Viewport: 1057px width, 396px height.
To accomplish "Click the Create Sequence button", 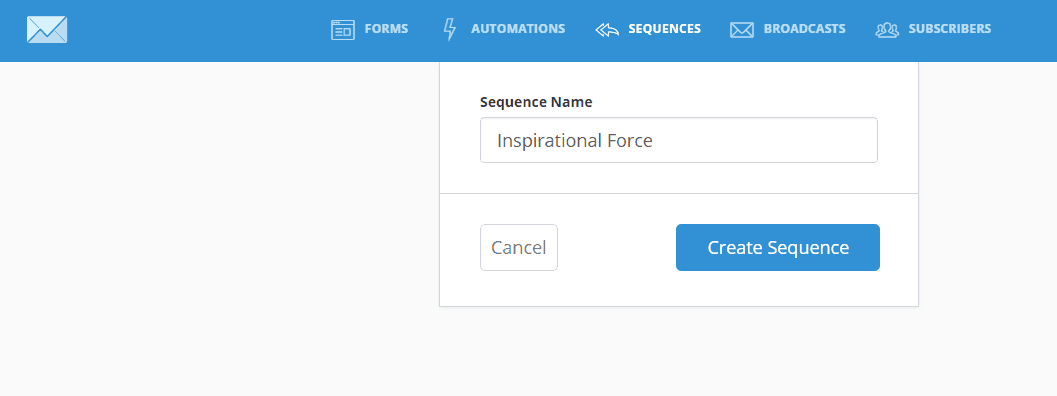I will 778,248.
